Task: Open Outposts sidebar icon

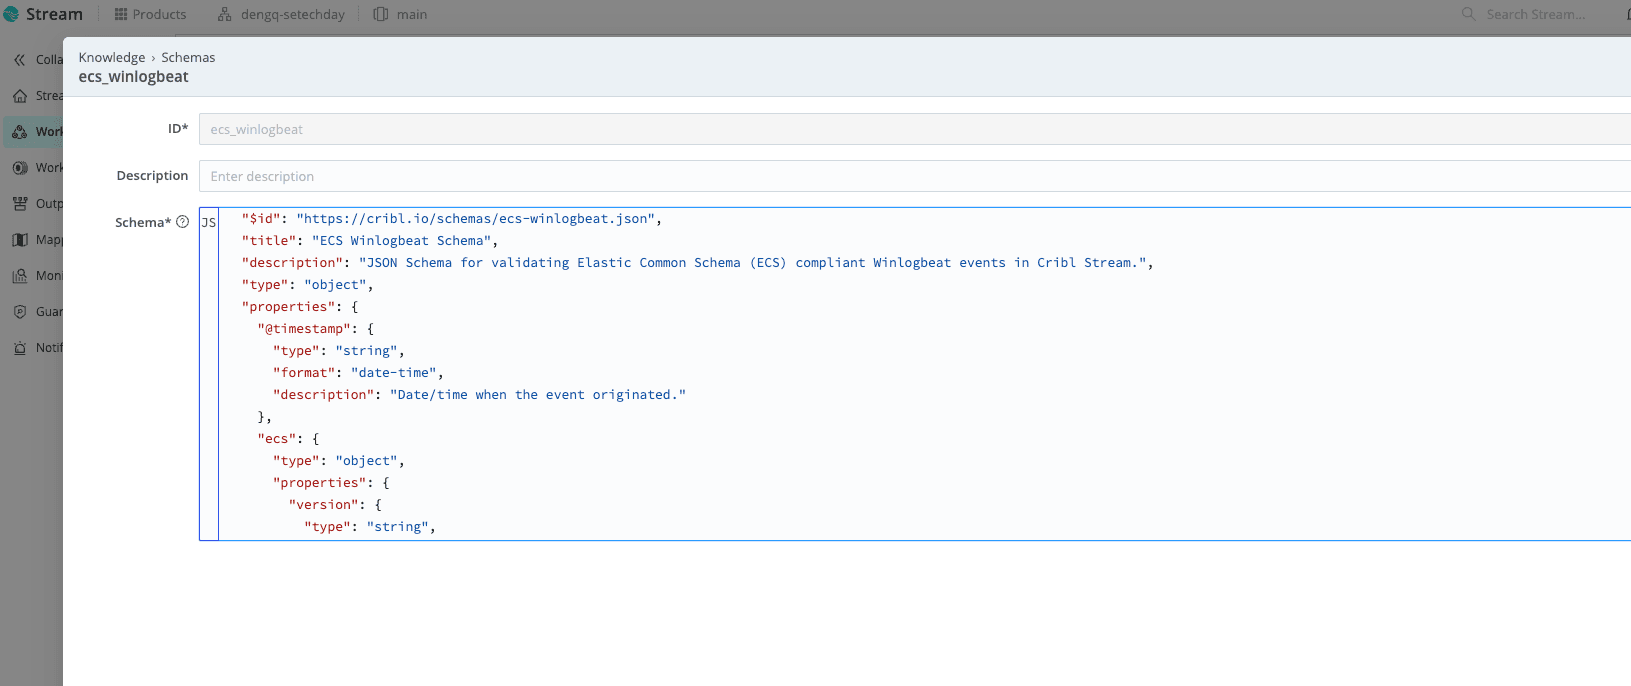Action: 20,204
